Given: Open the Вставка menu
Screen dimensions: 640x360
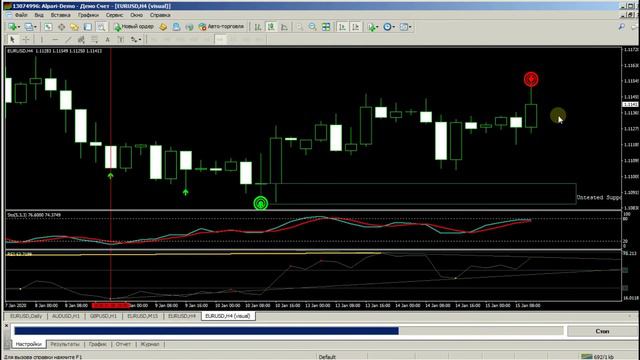Looking at the screenshot, I should (x=60, y=15).
